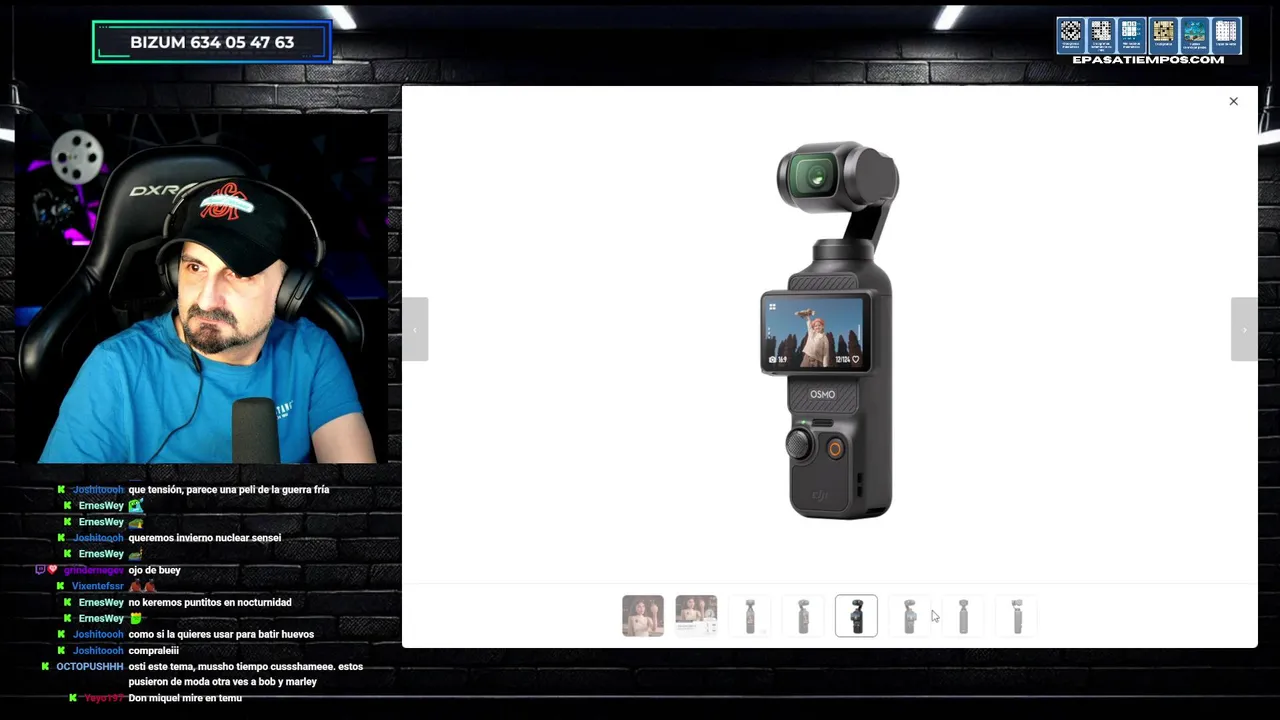Screen dimensions: 1280x720
Task: Click chat message "compraleiii"
Action: pyautogui.click(x=153, y=650)
